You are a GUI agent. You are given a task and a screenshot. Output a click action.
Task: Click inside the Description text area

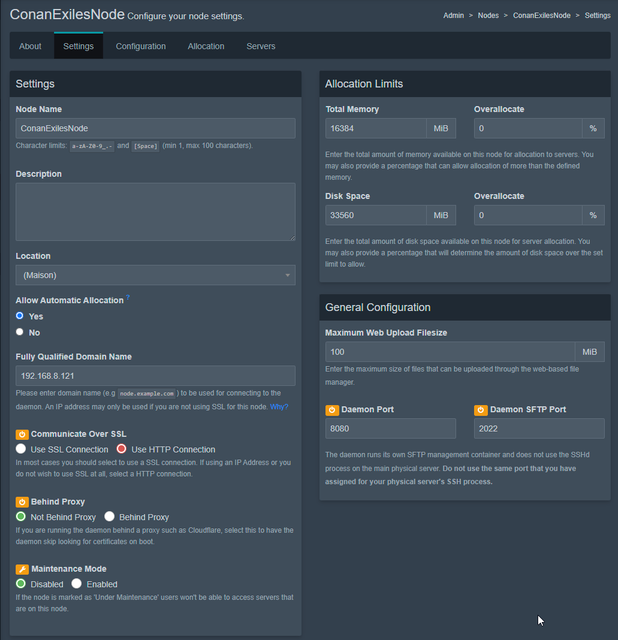156,212
